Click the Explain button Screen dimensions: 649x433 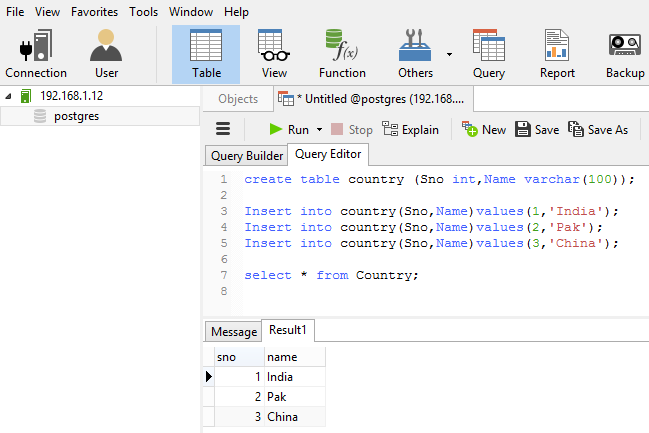coord(410,130)
